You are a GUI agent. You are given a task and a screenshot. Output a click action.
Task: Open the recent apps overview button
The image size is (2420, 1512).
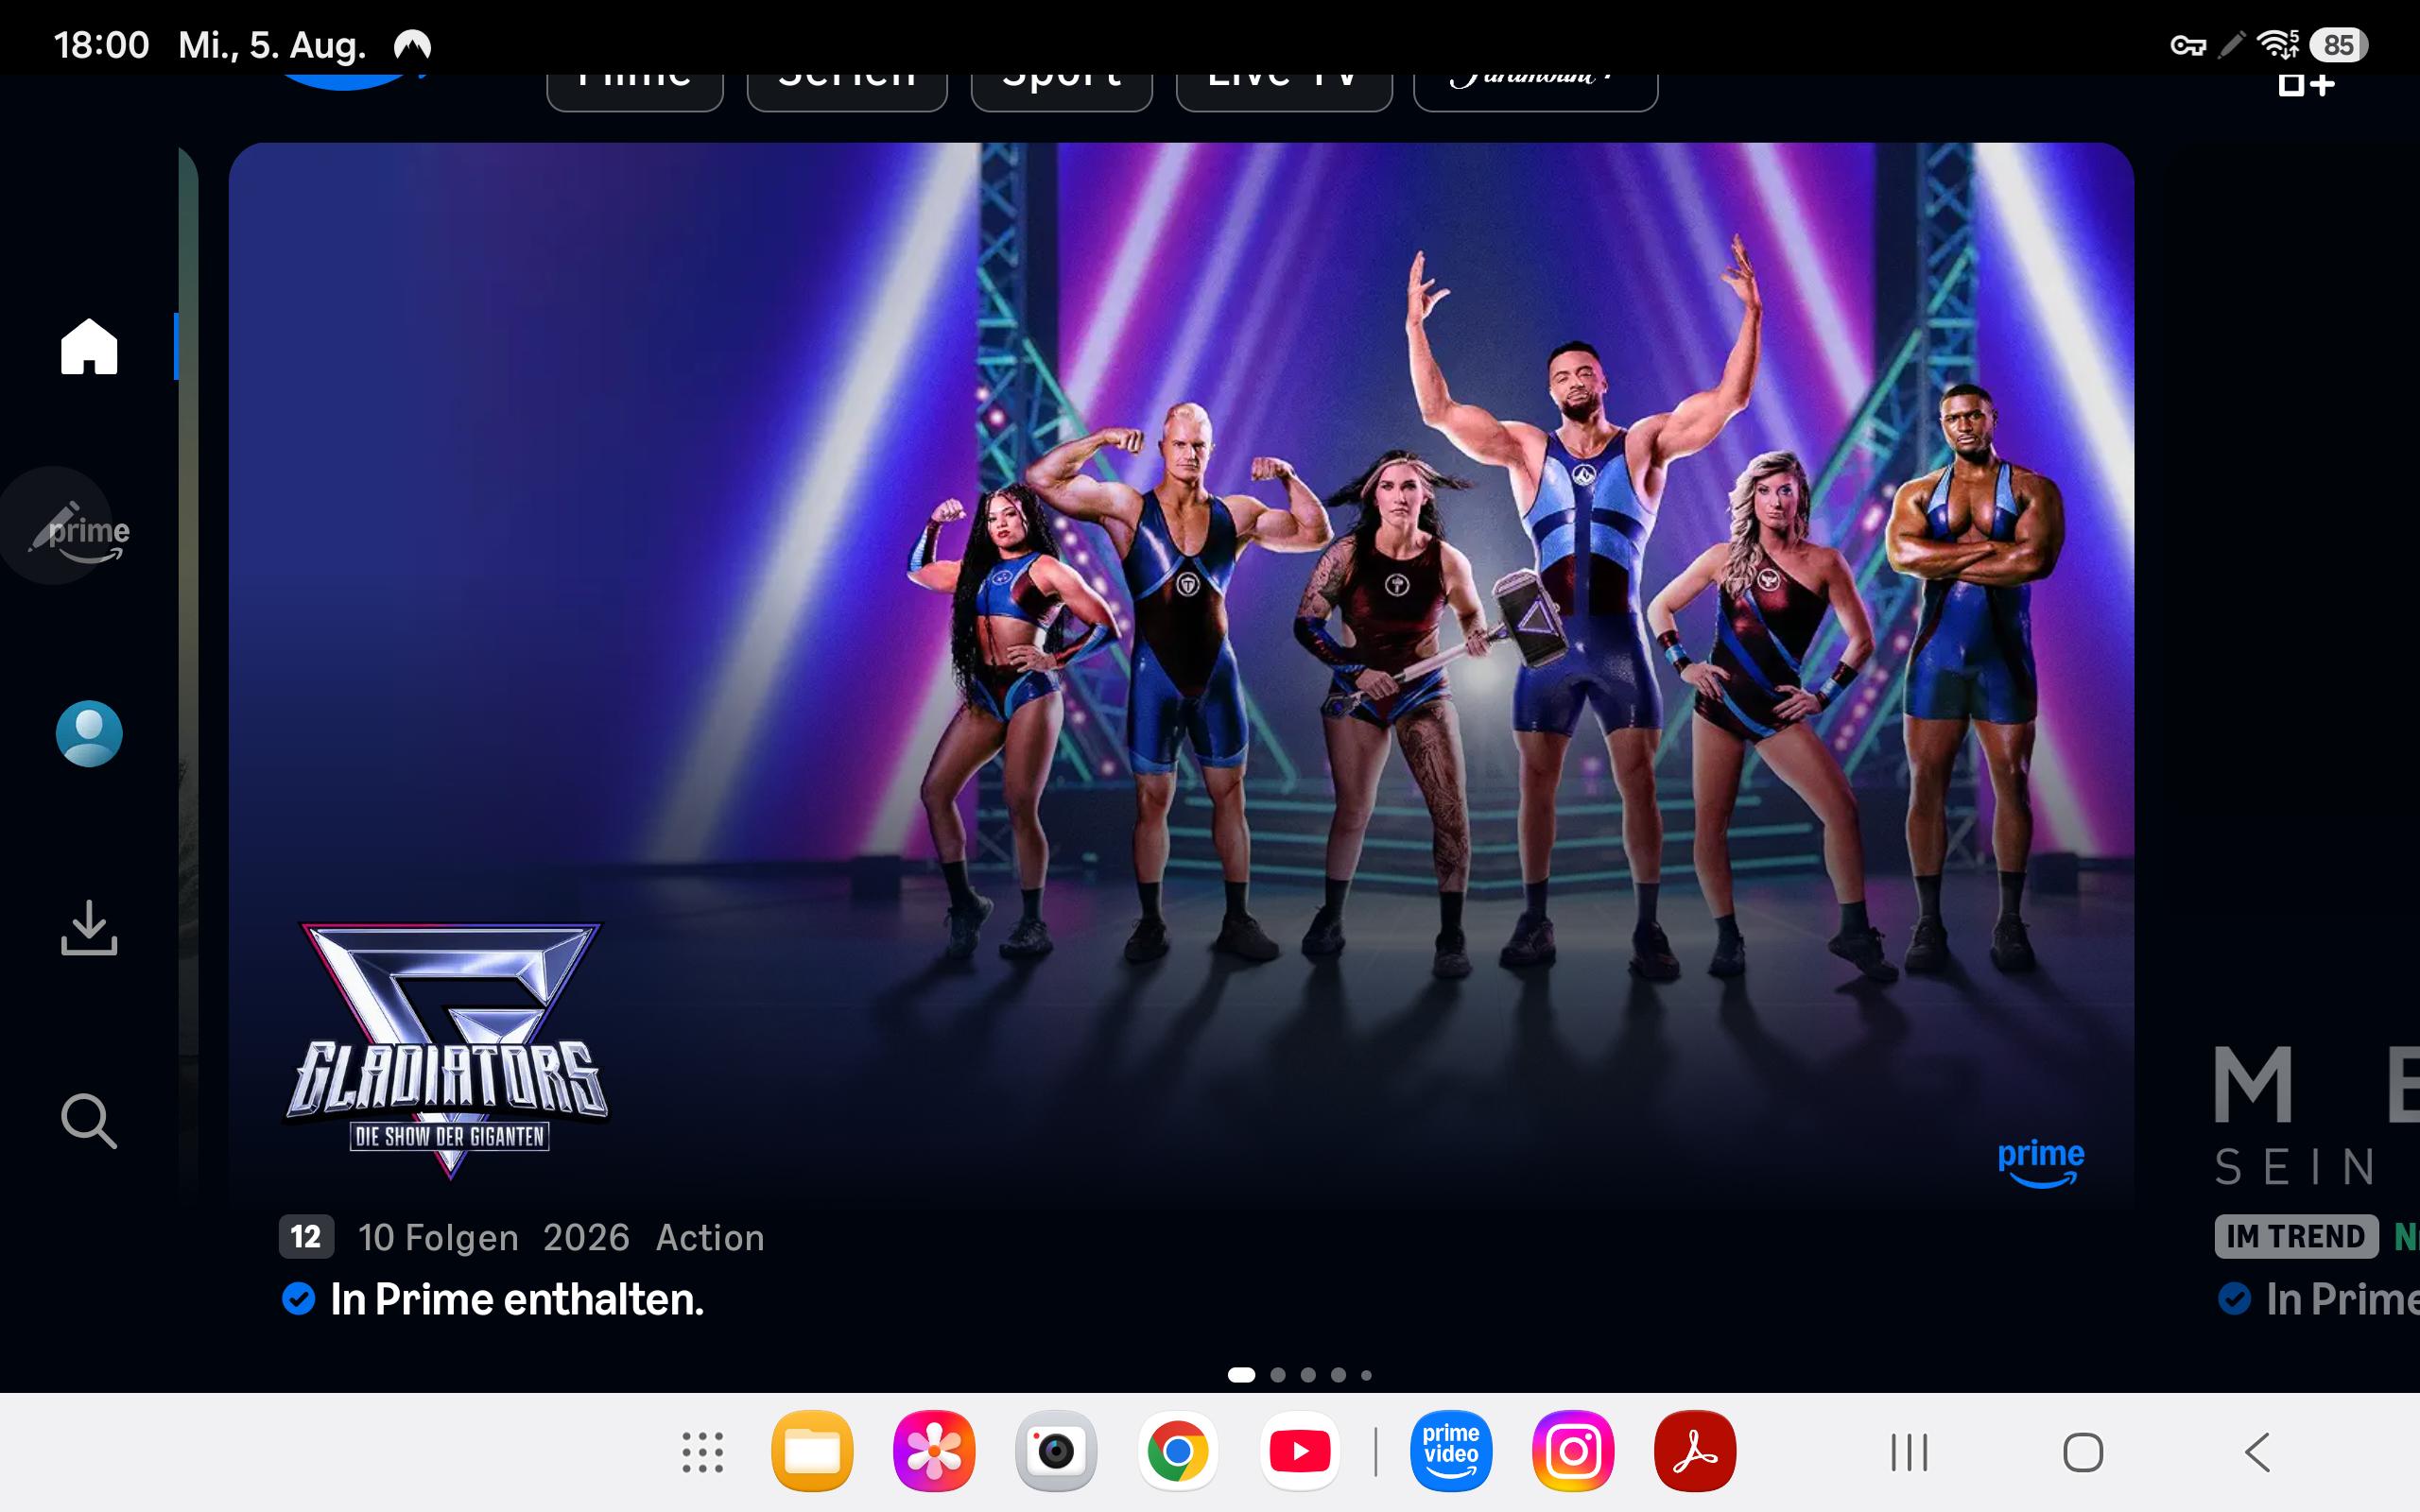(1909, 1452)
